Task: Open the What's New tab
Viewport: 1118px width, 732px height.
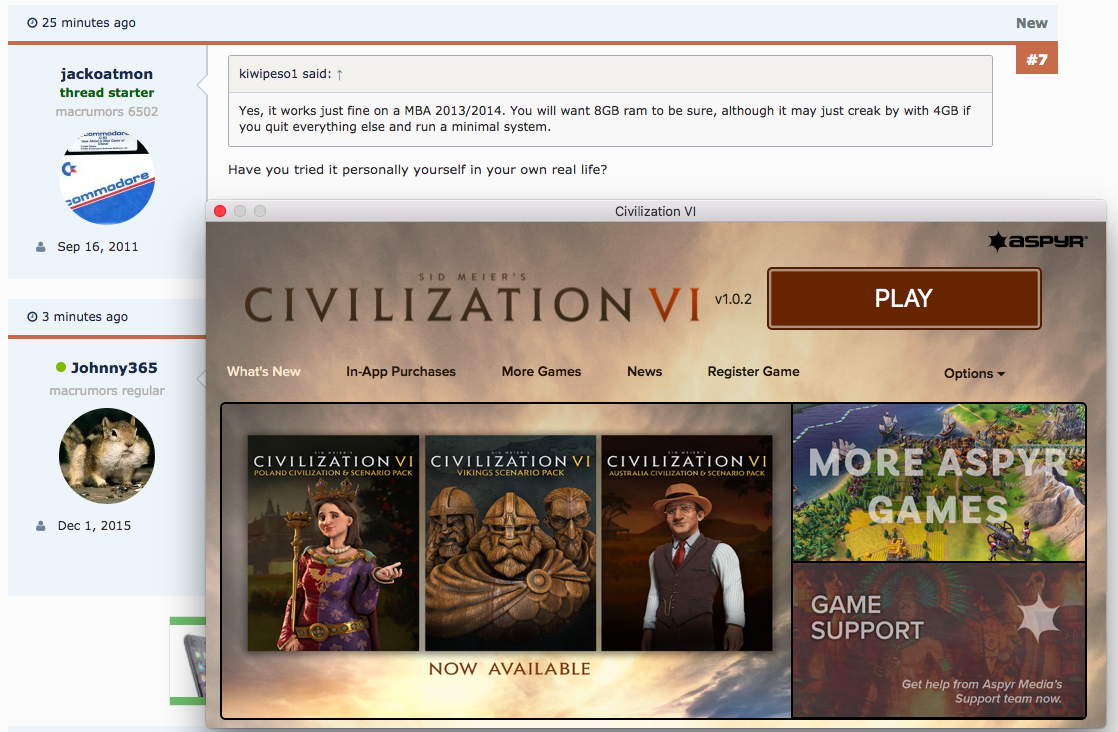Action: pos(264,371)
